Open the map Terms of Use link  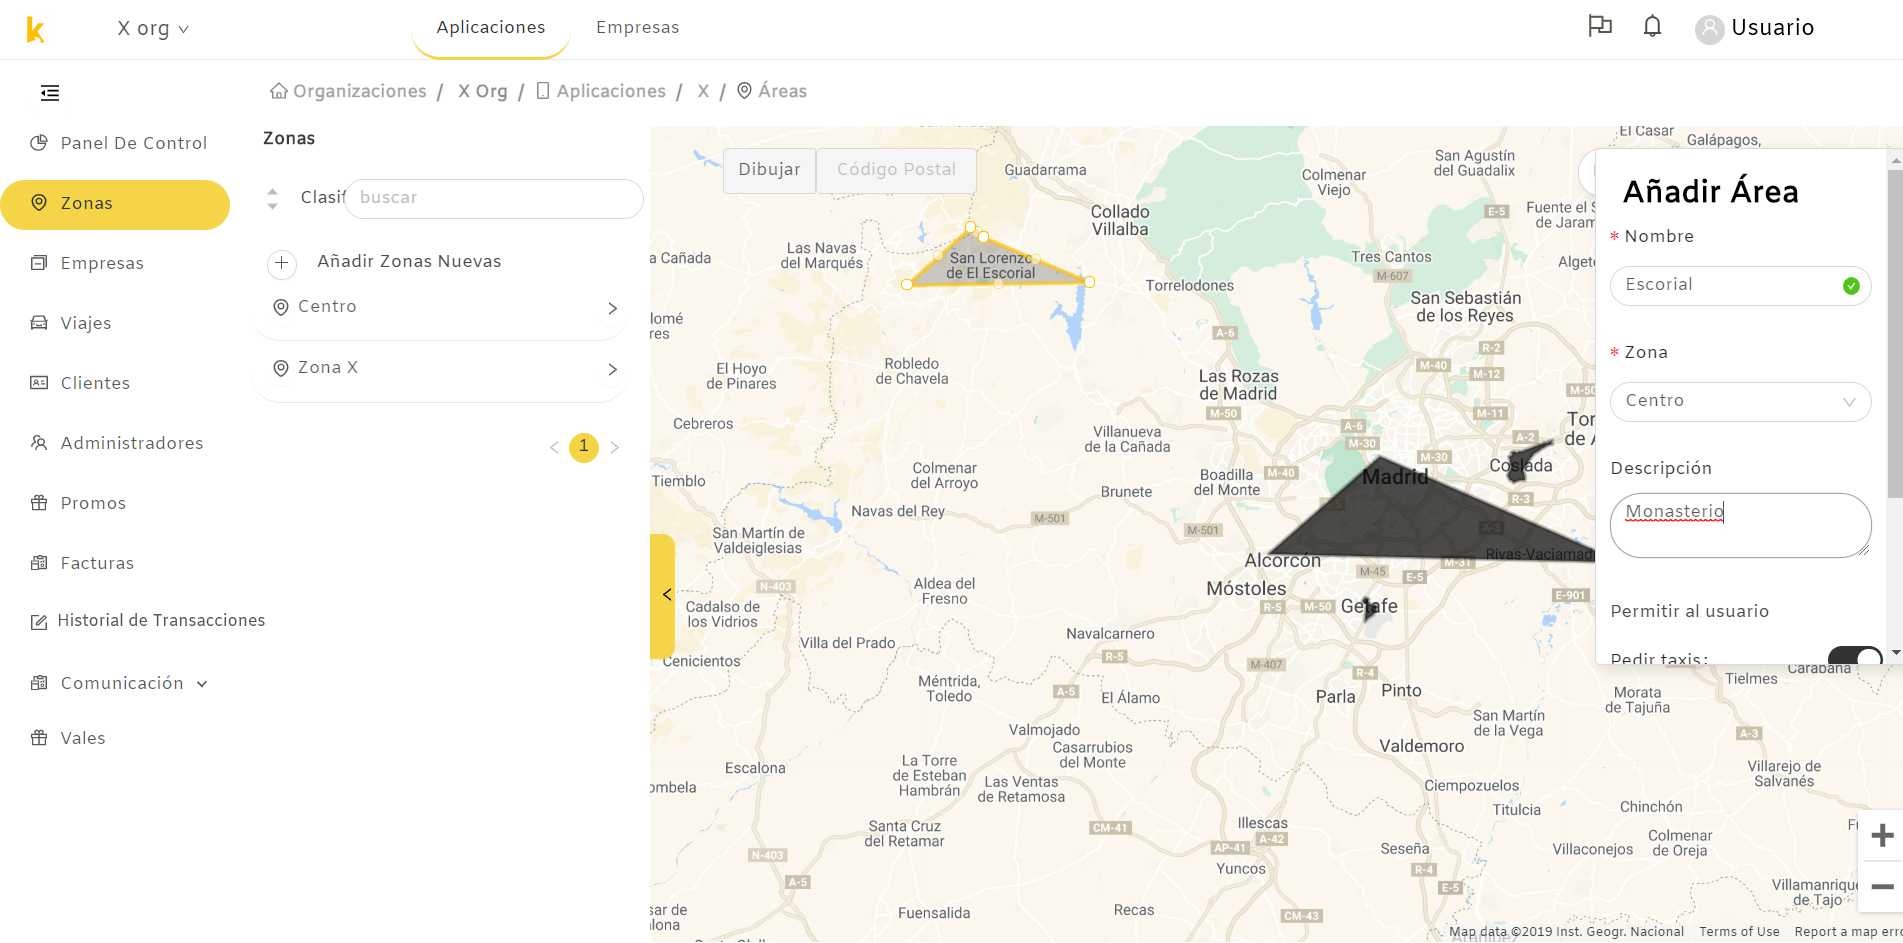[1739, 932]
